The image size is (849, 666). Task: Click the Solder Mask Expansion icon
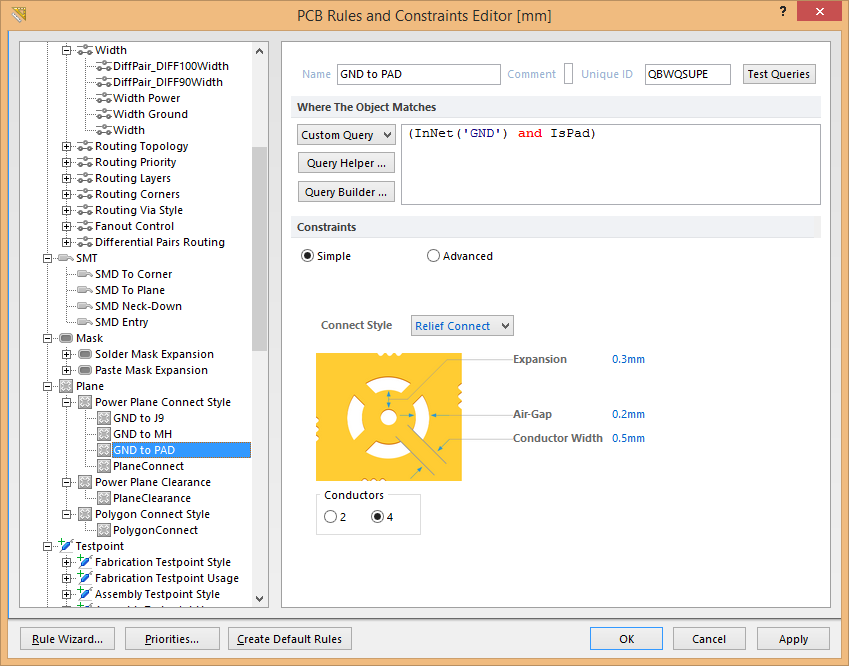tap(85, 354)
